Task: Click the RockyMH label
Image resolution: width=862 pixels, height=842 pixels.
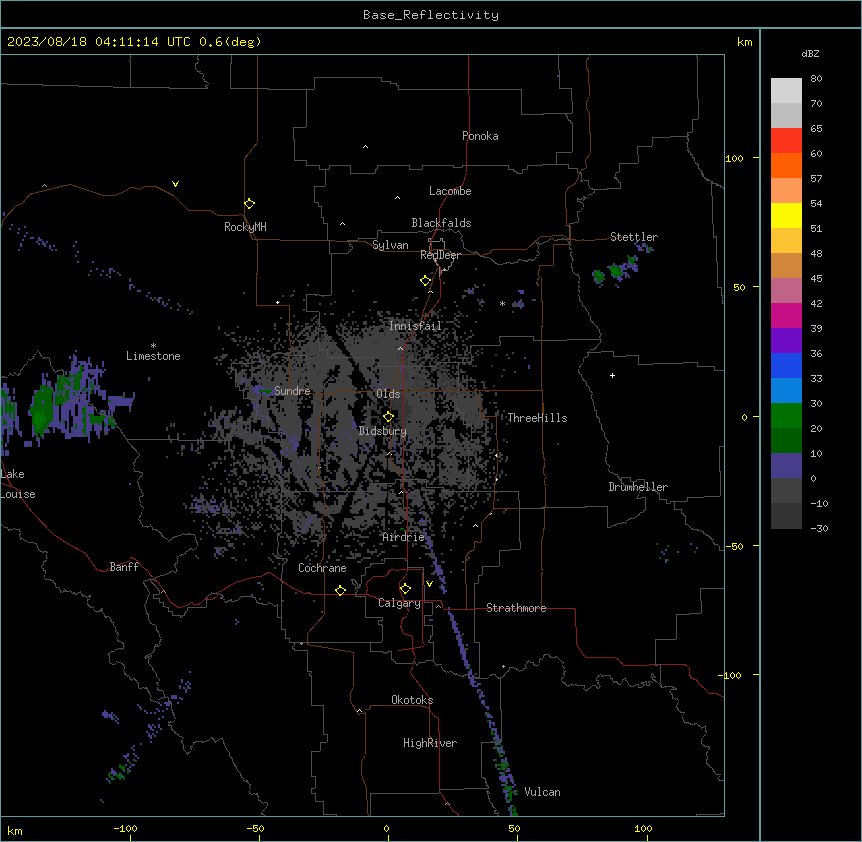Action: [245, 227]
